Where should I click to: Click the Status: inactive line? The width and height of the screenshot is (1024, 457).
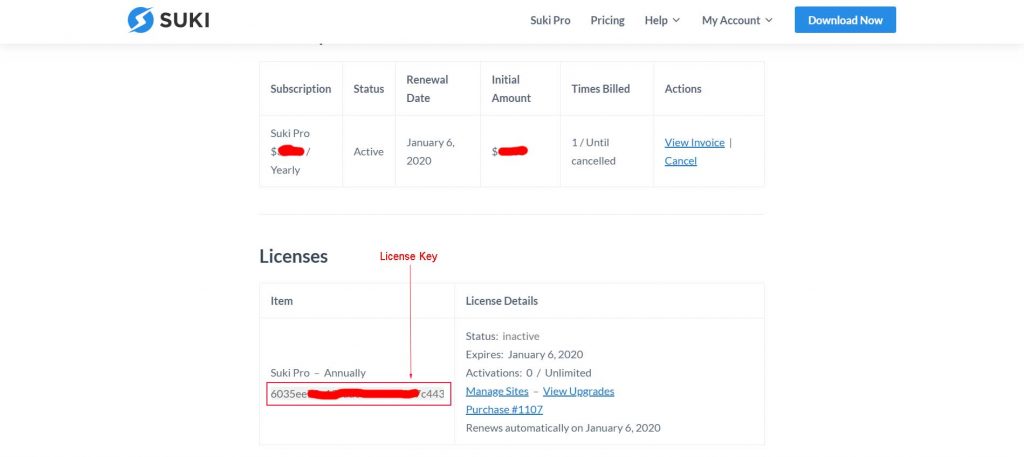coord(502,336)
